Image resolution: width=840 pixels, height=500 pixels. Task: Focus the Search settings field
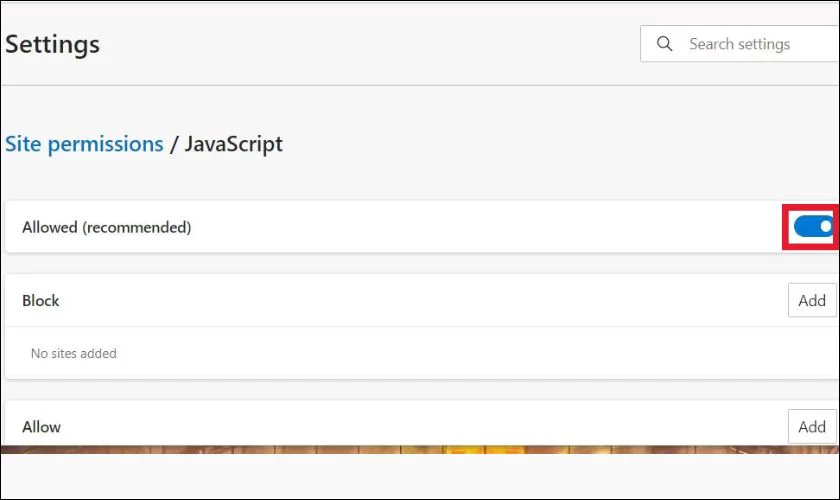pyautogui.click(x=740, y=43)
